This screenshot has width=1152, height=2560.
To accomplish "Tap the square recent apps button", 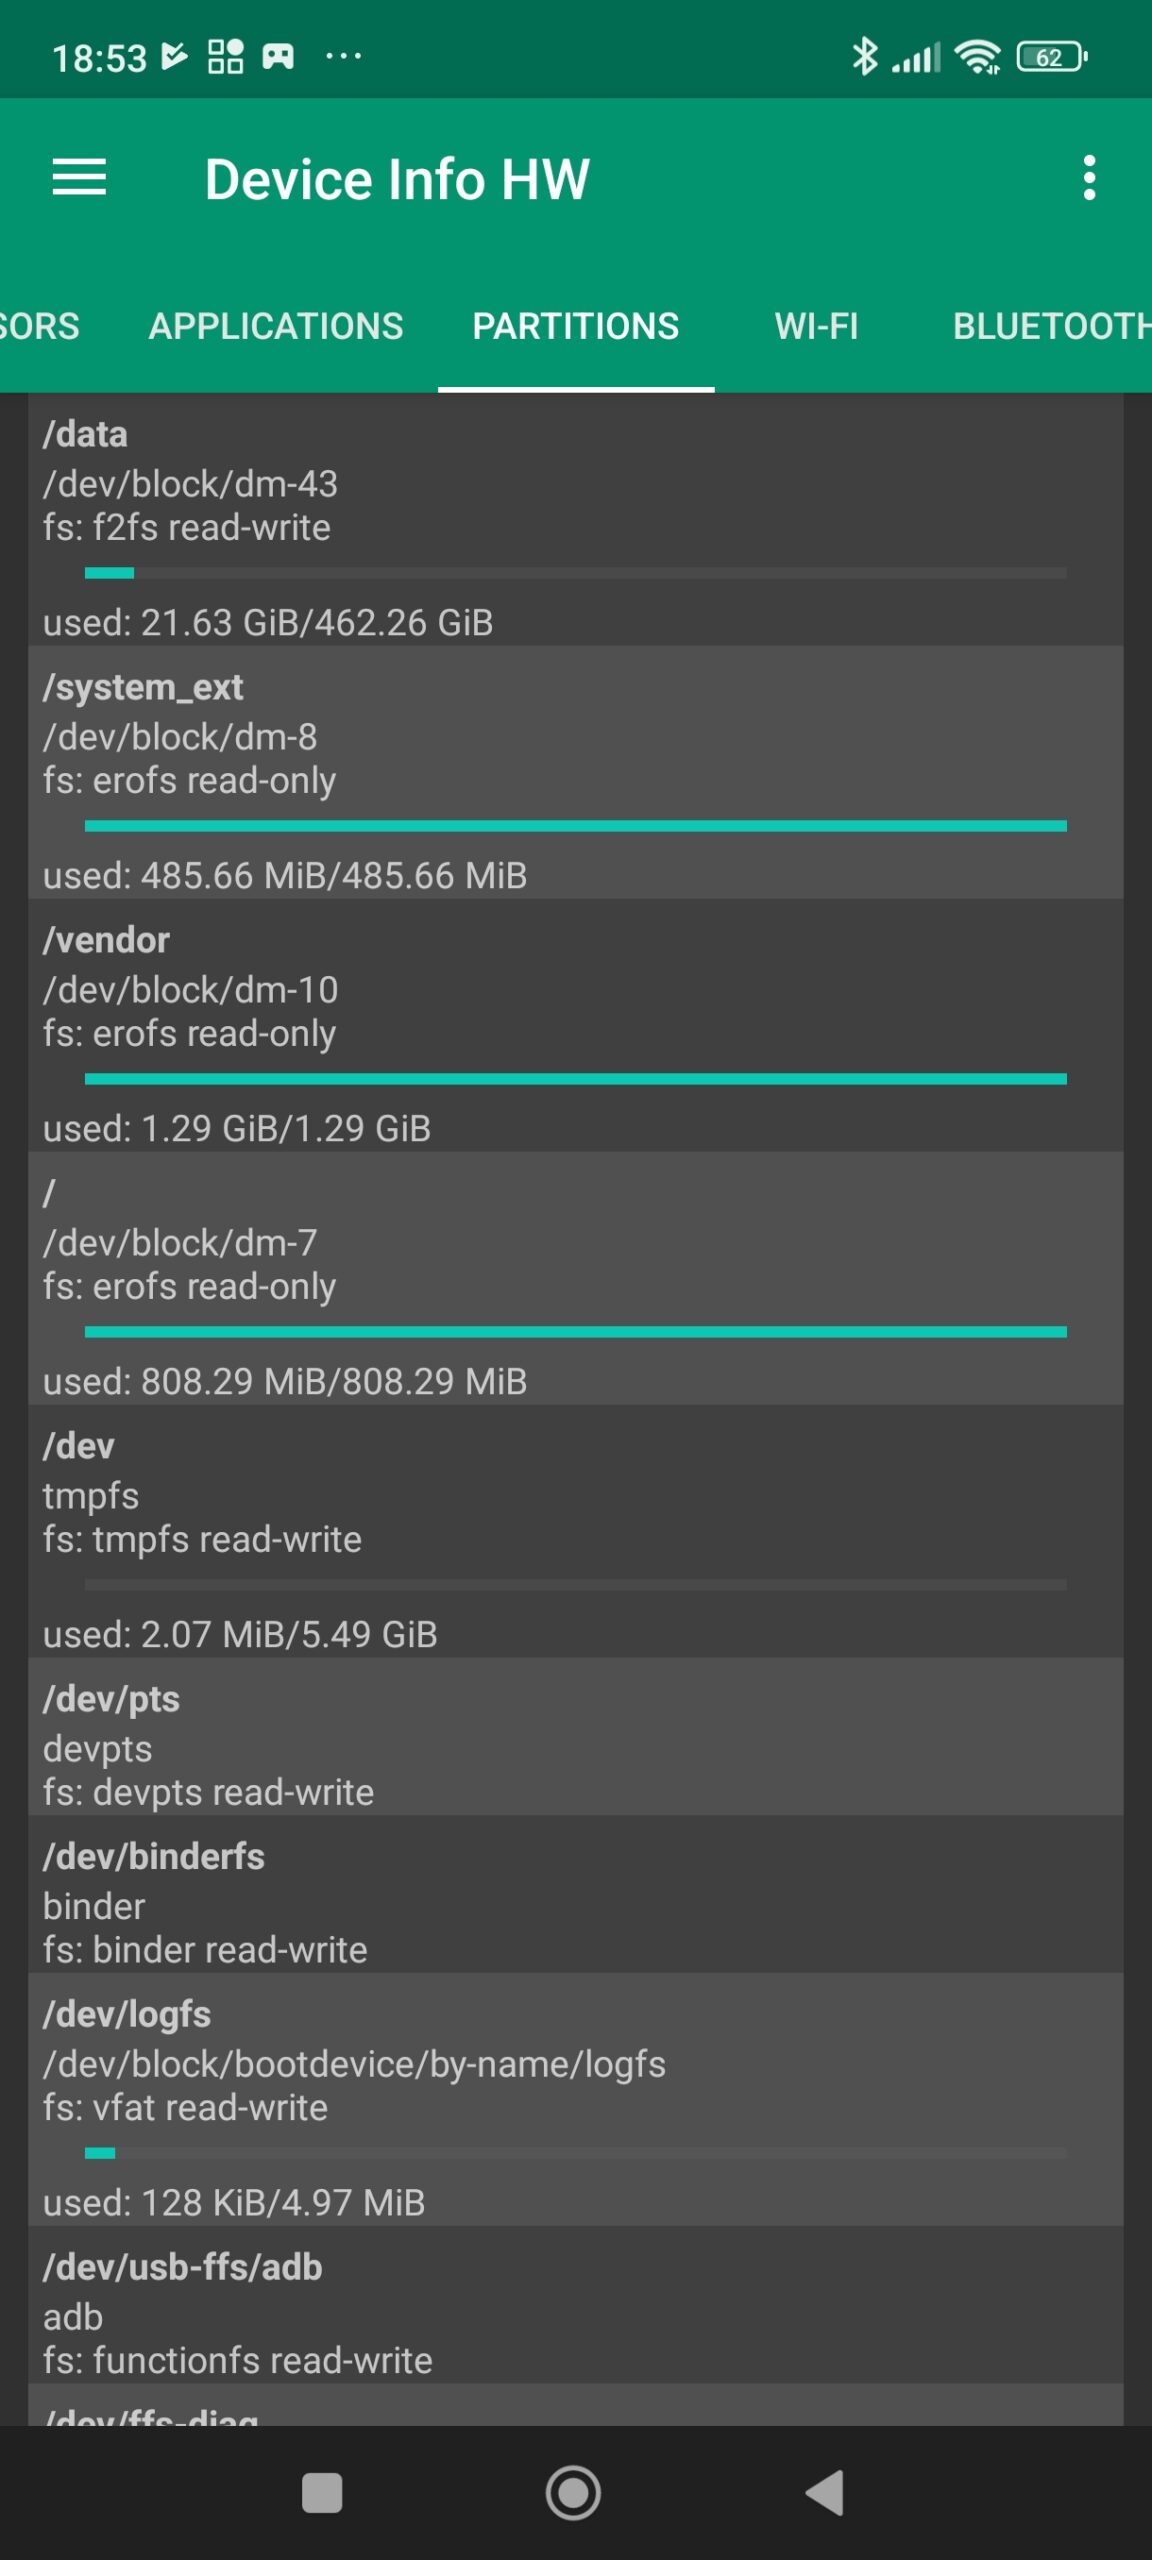I will pyautogui.click(x=322, y=2492).
